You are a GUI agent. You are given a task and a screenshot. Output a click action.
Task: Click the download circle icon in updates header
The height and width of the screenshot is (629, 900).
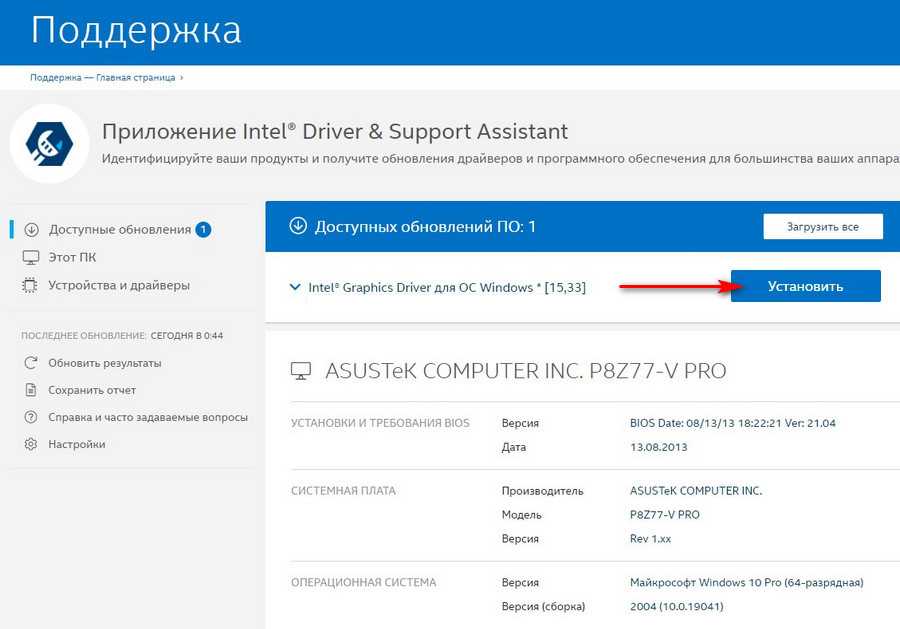(x=298, y=226)
